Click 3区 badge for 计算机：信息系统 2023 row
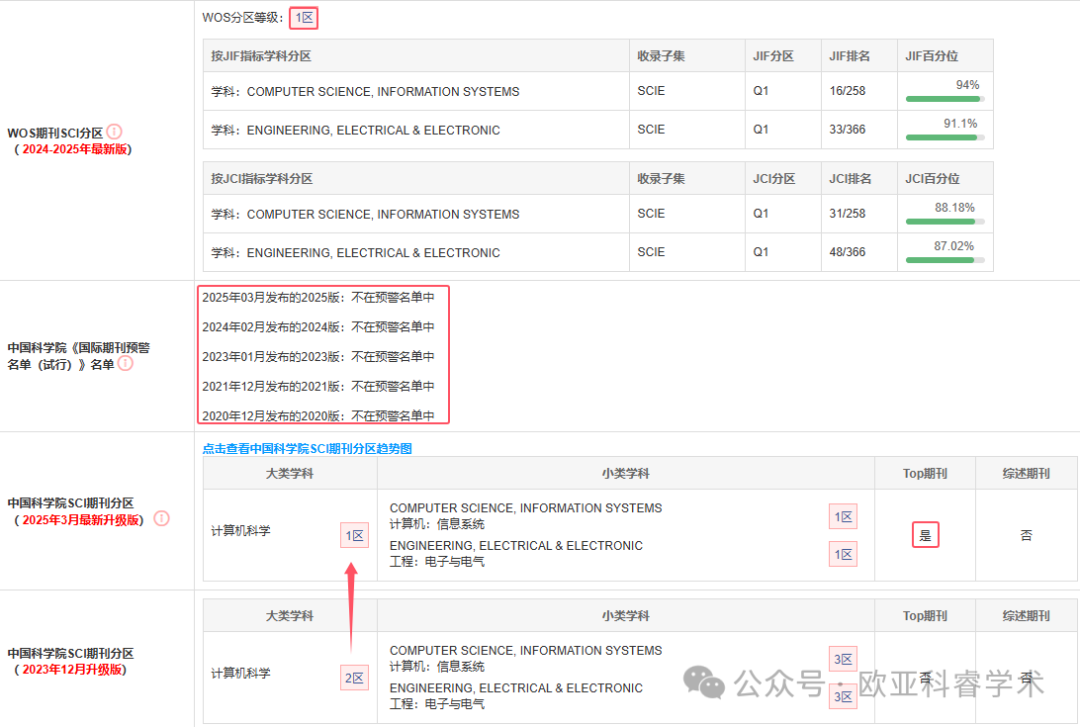Viewport: 1080px width, 727px height. pos(843,659)
